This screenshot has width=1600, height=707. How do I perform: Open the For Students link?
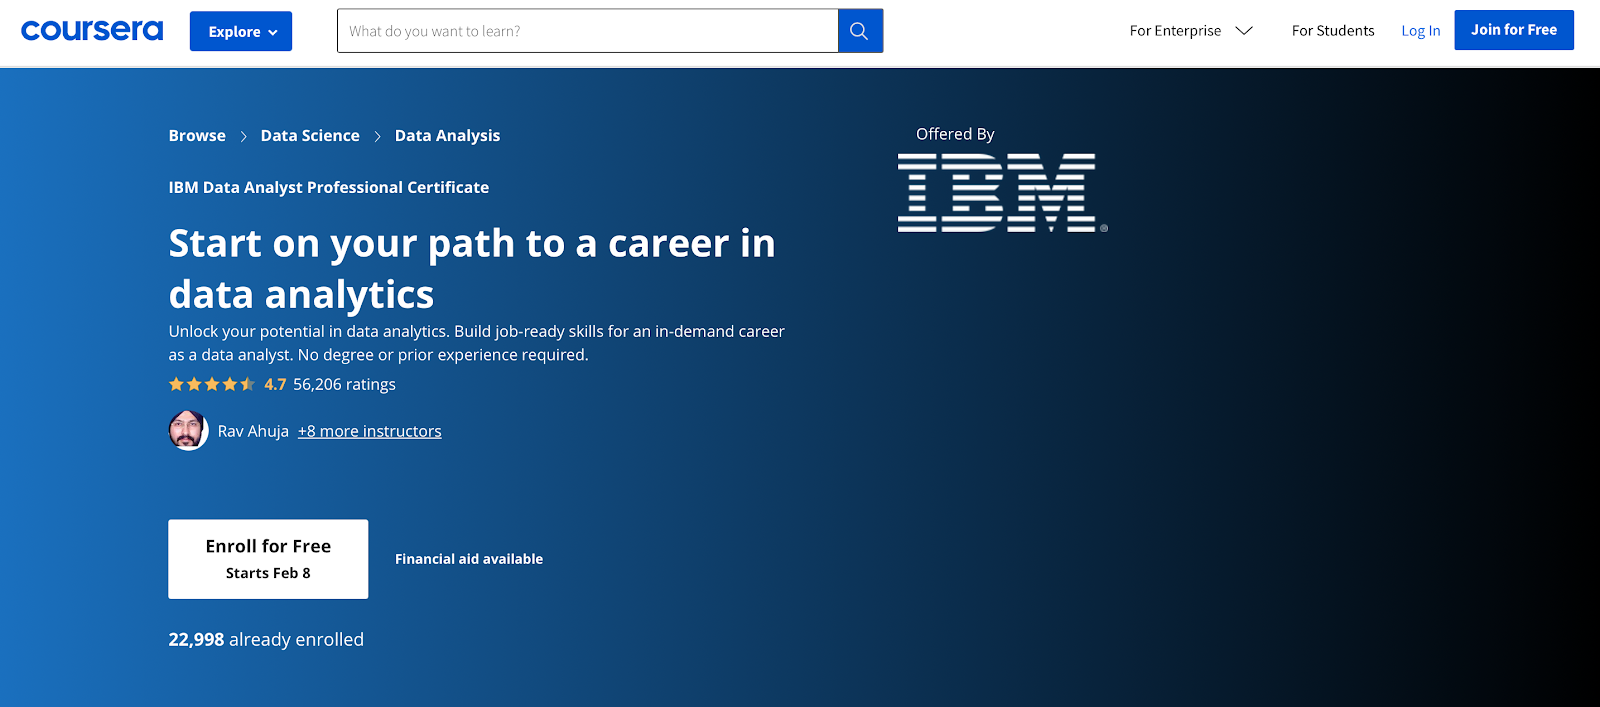point(1333,31)
